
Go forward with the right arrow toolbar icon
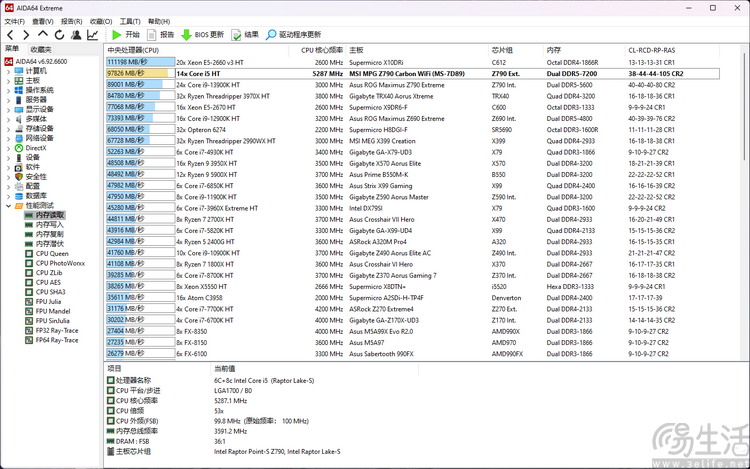click(26, 34)
